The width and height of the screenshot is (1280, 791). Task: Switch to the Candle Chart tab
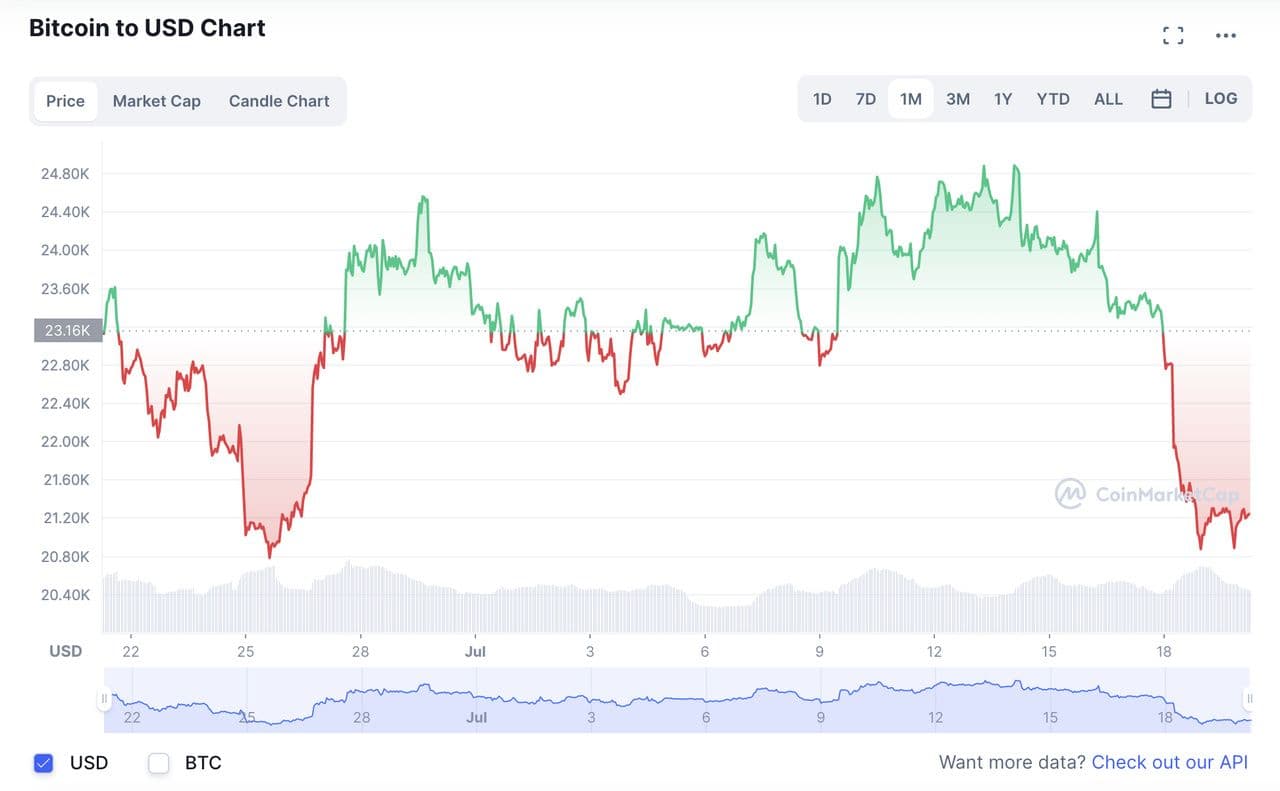(279, 101)
